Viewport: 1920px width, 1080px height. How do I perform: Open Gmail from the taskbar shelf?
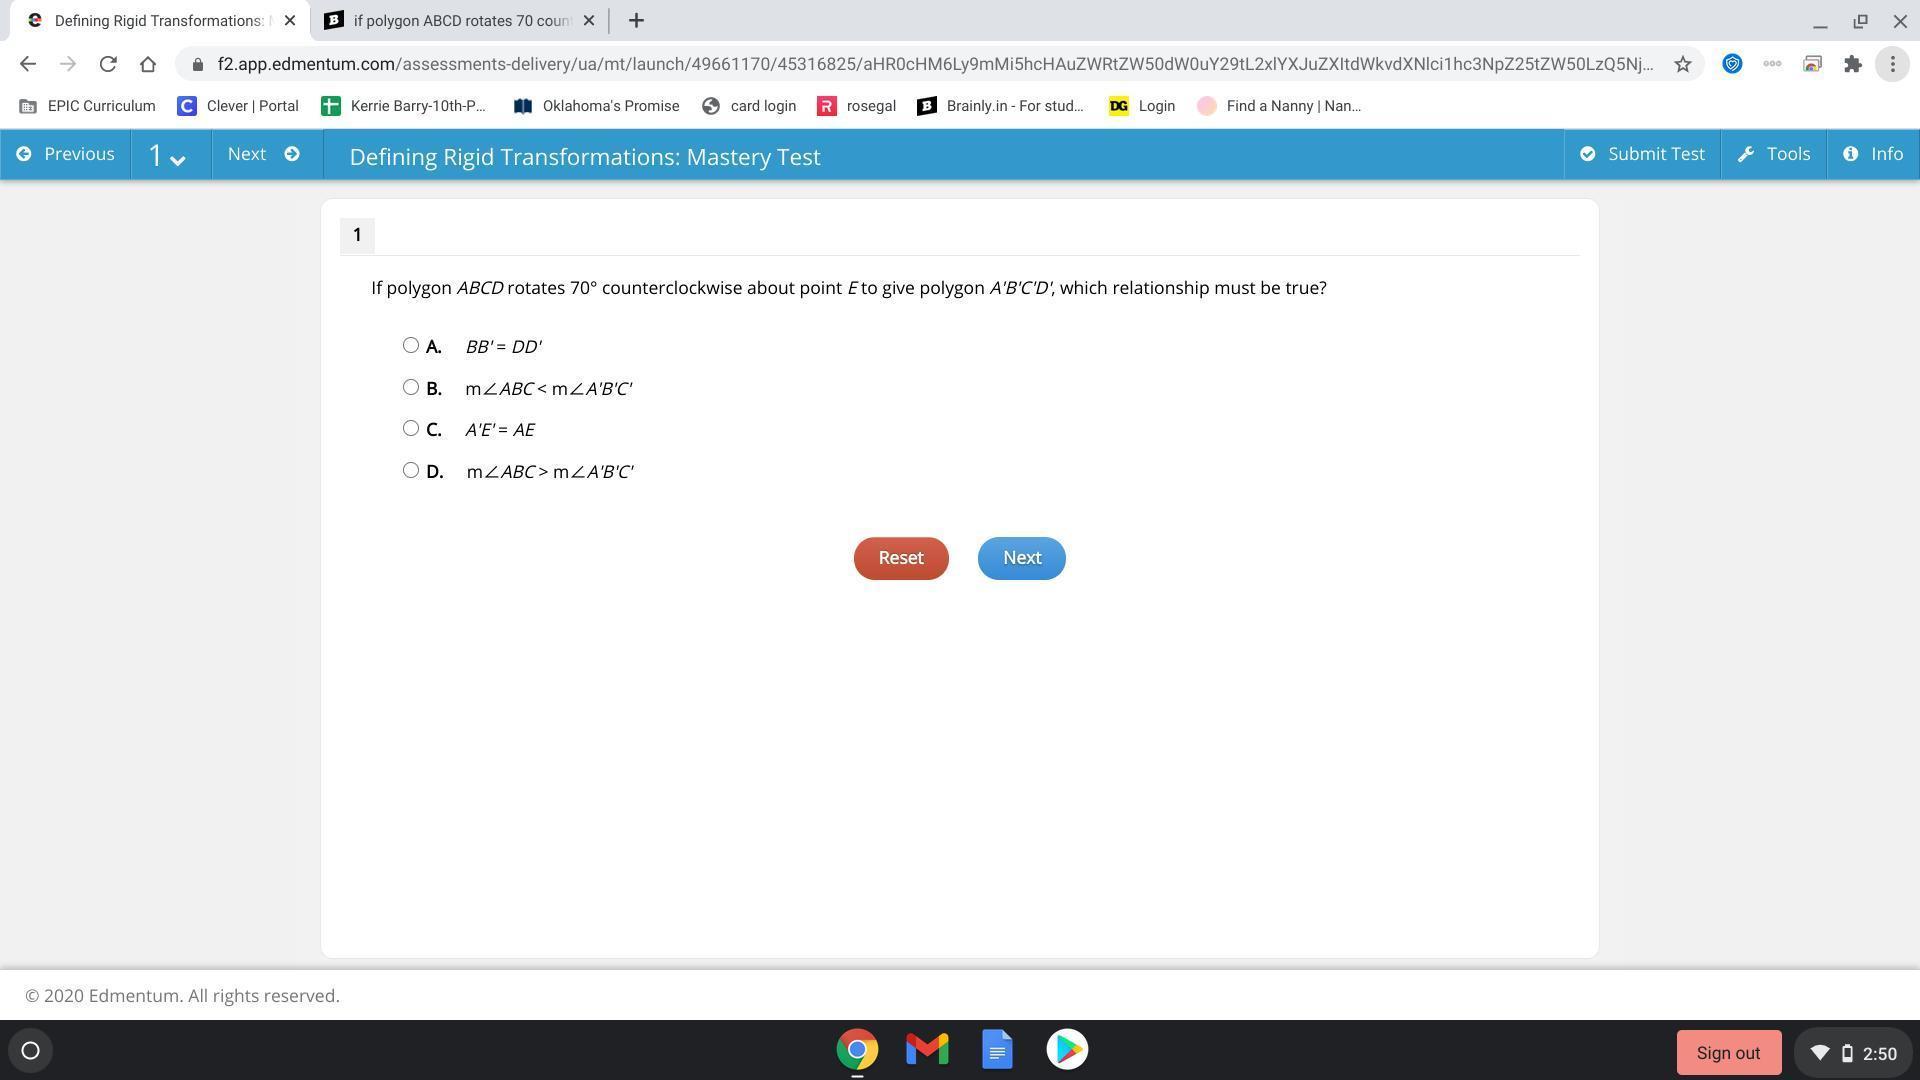[x=927, y=1049]
